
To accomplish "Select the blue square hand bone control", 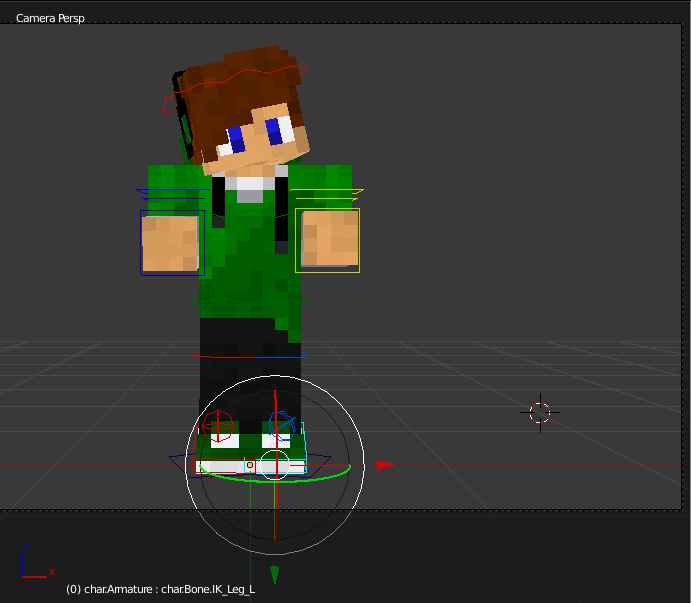I will [x=172, y=243].
